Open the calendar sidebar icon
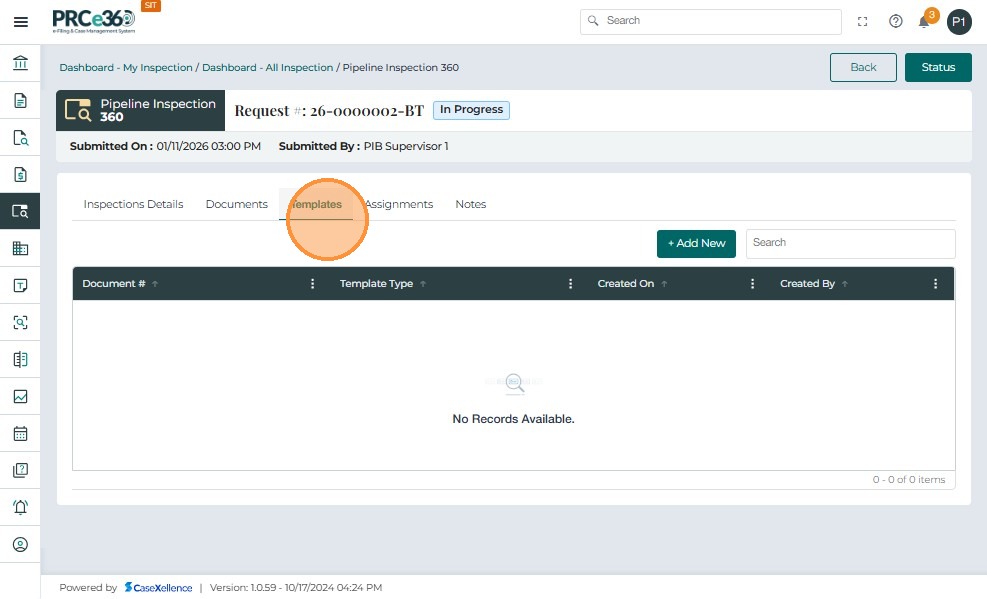This screenshot has height=599, width=987. coord(20,434)
